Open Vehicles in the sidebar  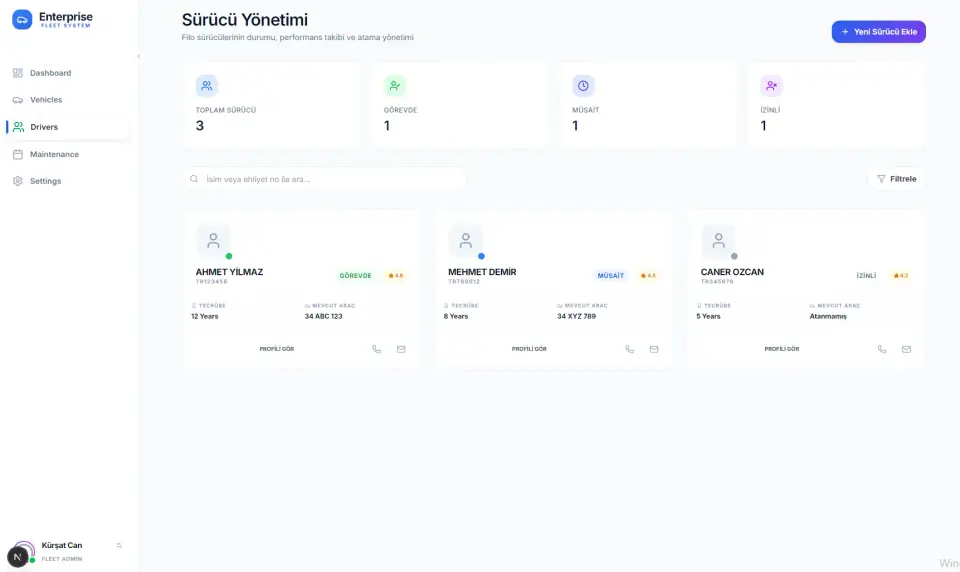point(67,100)
